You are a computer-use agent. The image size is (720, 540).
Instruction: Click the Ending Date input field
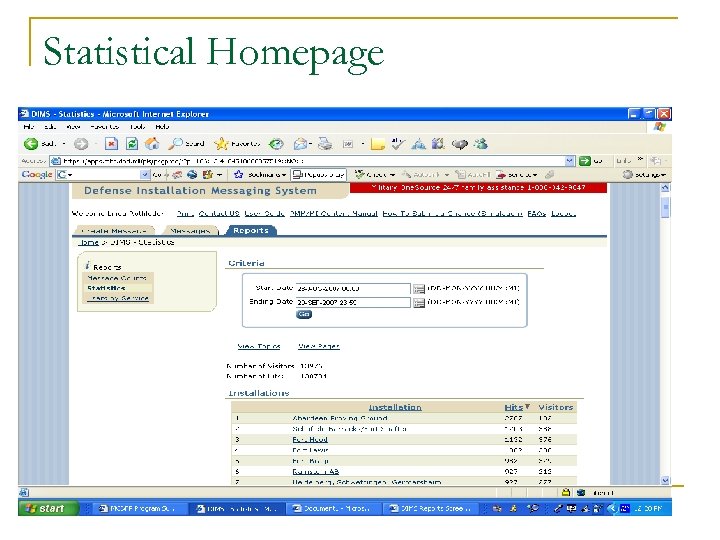tap(353, 303)
